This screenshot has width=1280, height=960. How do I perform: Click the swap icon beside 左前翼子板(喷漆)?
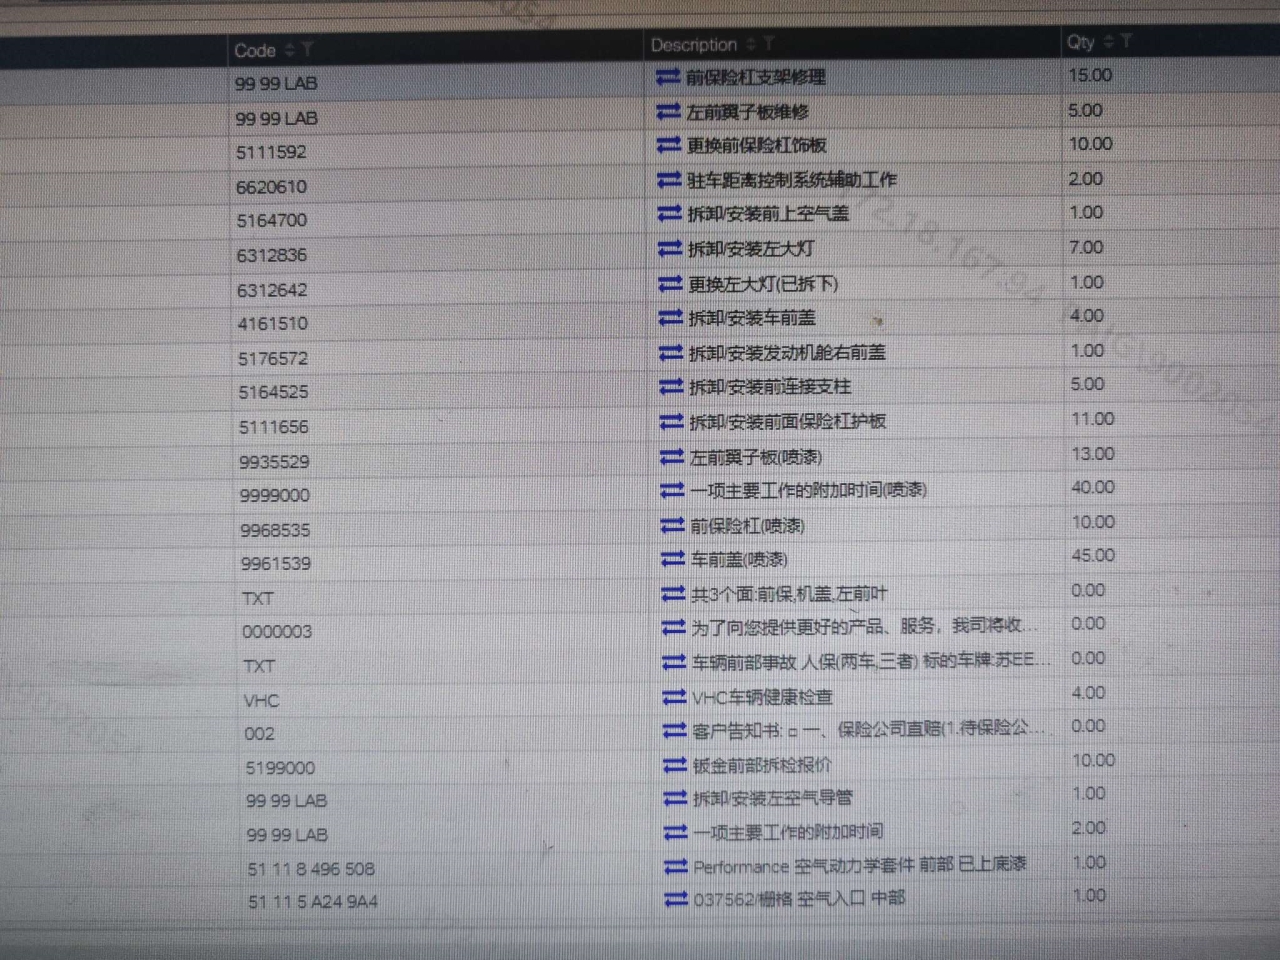point(672,457)
